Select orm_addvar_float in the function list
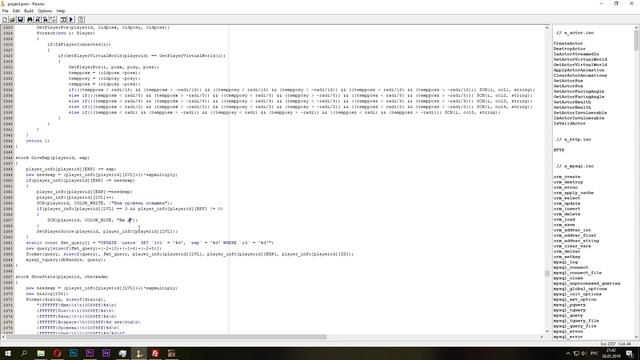The width and height of the screenshot is (640, 360). (x=575, y=236)
